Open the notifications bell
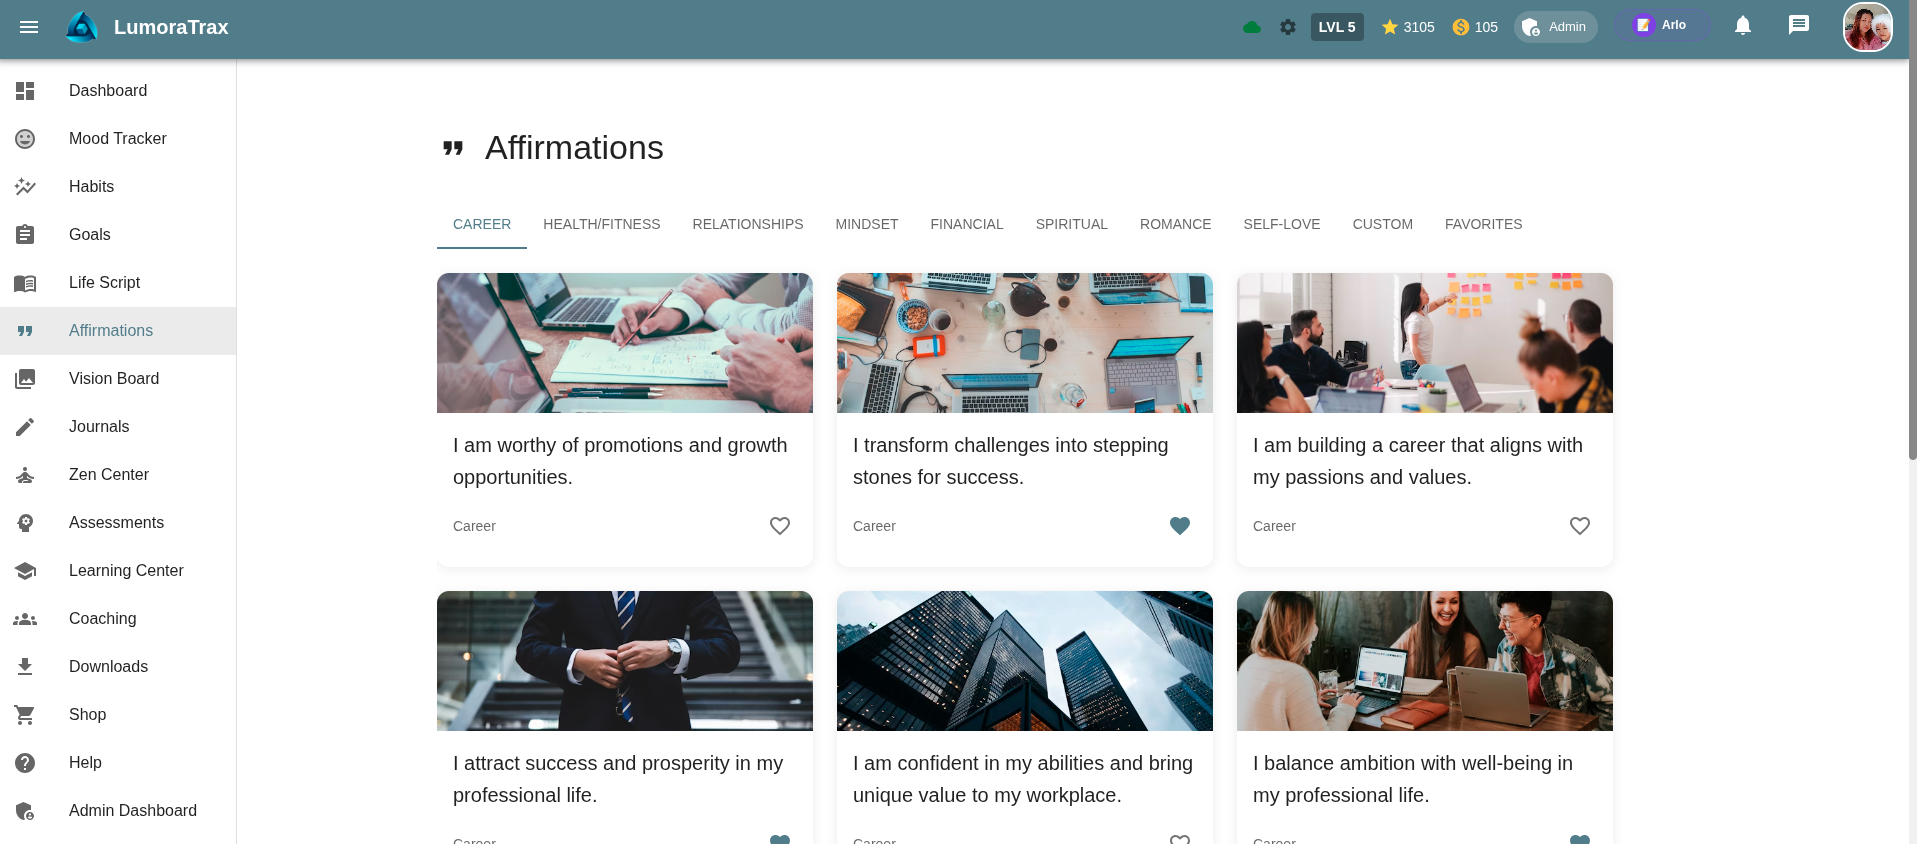Image resolution: width=1917 pixels, height=844 pixels. (1742, 26)
